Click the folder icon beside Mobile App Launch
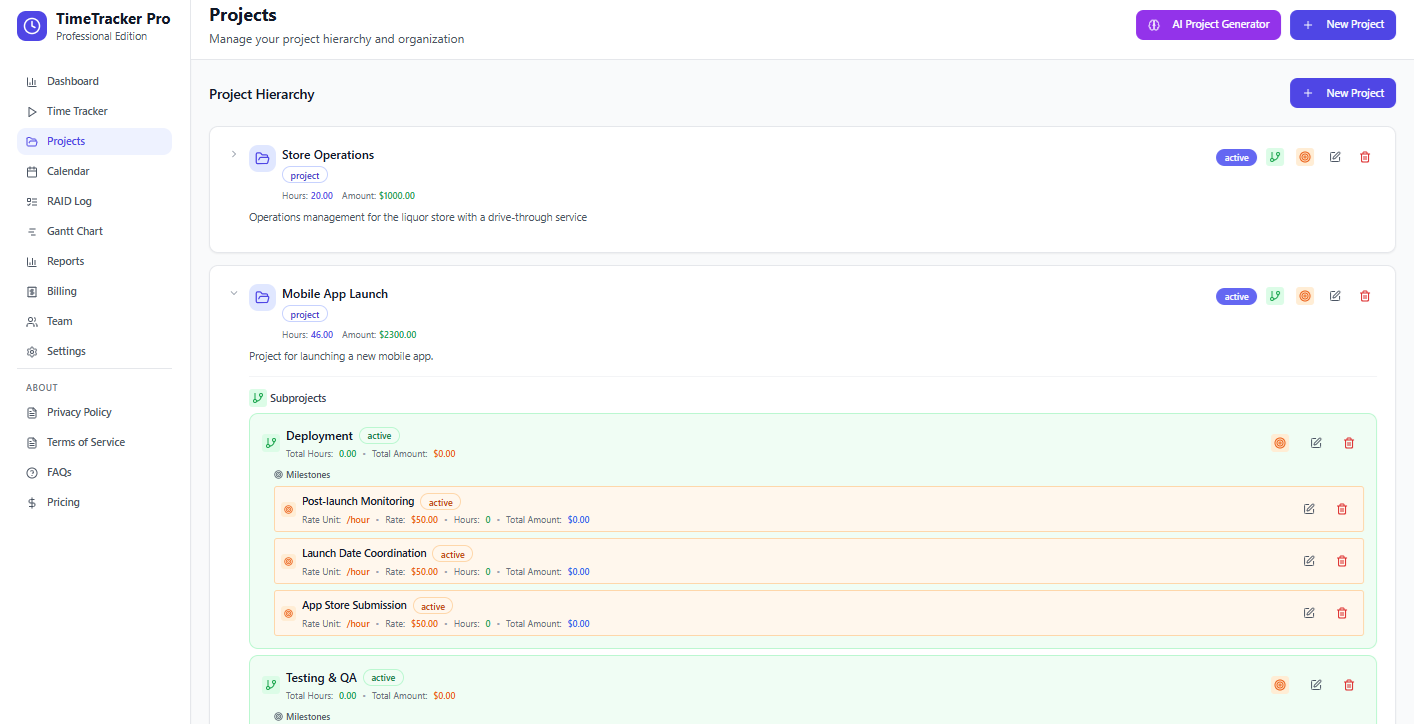 [x=261, y=297]
